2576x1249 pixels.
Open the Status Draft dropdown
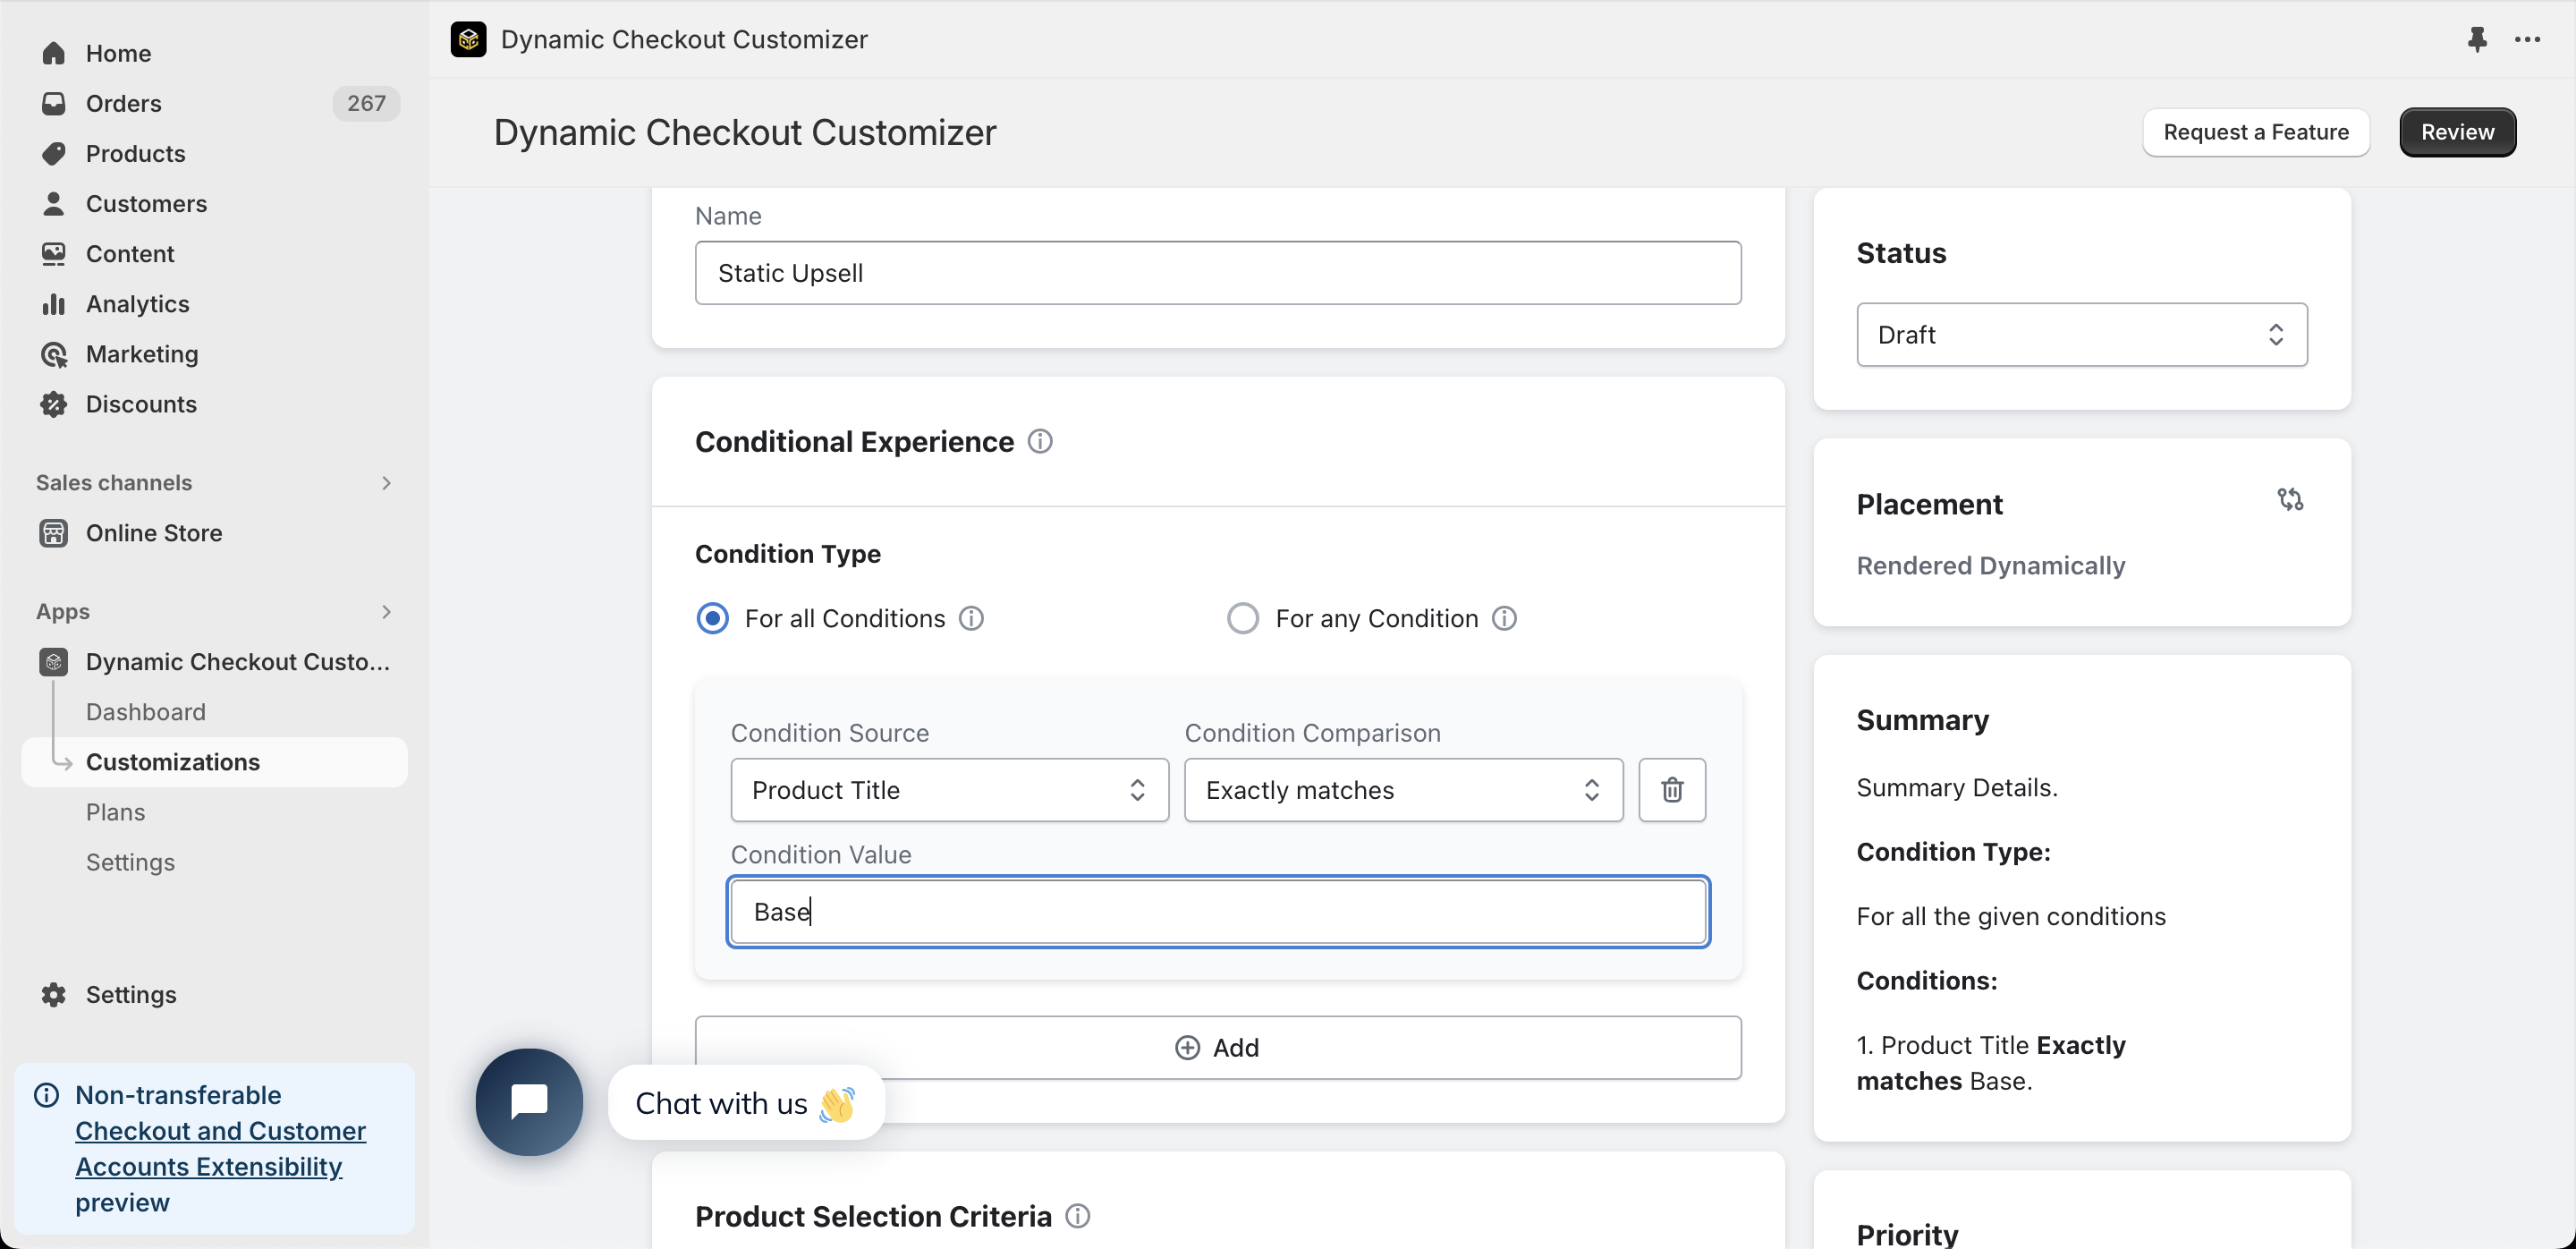2081,335
